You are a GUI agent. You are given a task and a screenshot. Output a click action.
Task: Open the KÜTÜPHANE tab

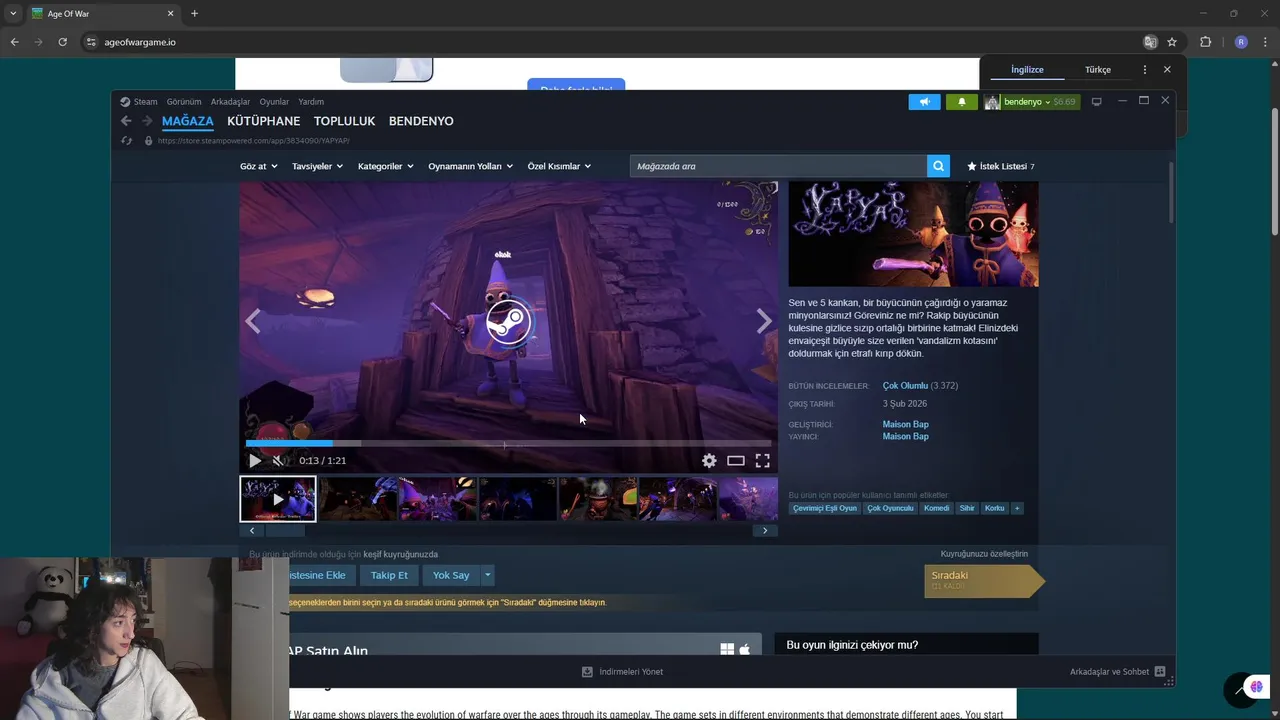point(263,121)
